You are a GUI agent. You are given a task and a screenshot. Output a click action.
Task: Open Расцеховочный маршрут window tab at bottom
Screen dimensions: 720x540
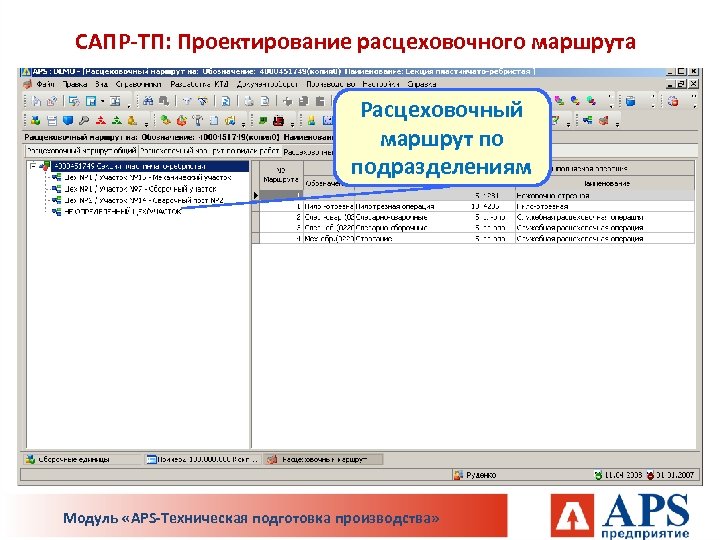pyautogui.click(x=324, y=459)
